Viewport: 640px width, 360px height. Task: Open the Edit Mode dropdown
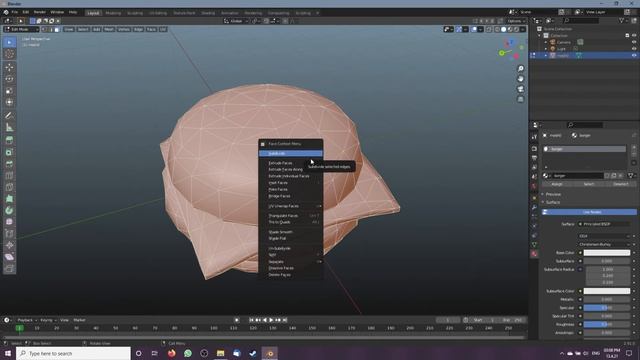(21, 29)
